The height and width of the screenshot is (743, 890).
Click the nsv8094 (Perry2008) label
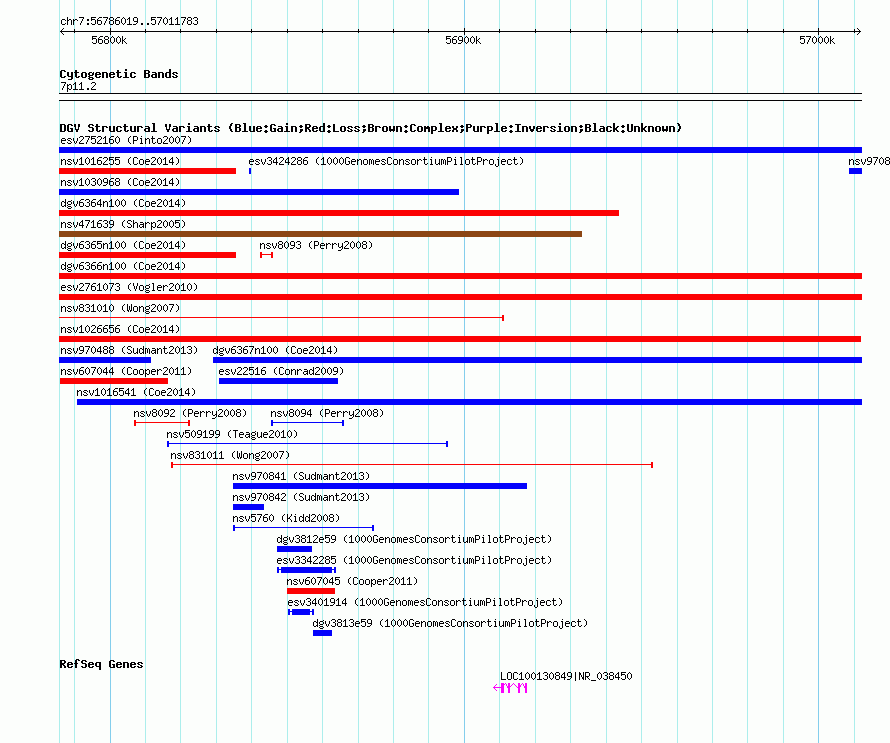[327, 413]
